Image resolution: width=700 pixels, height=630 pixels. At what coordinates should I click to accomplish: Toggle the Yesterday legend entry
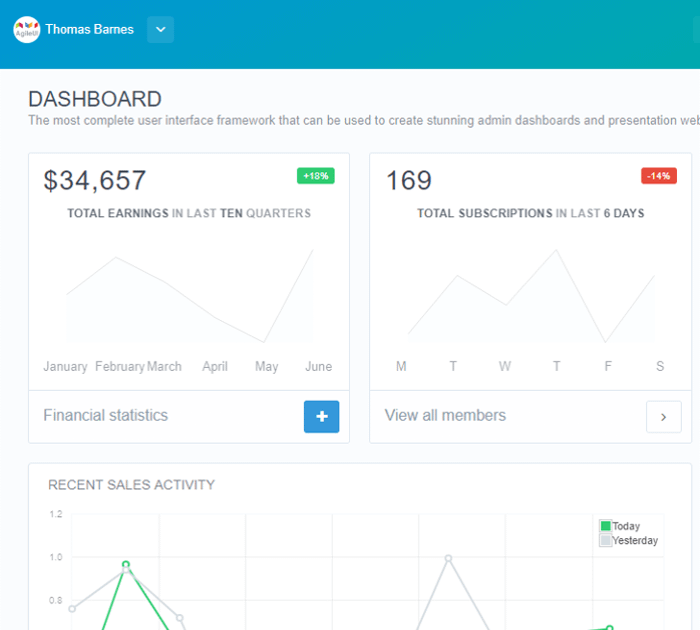pyautogui.click(x=629, y=541)
